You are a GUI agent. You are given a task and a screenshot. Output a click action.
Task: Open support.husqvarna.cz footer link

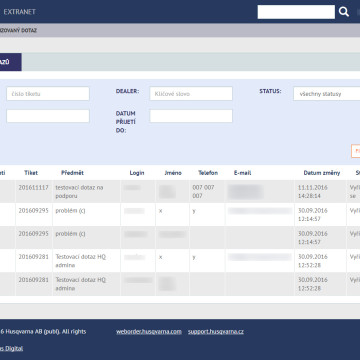pos(216,332)
